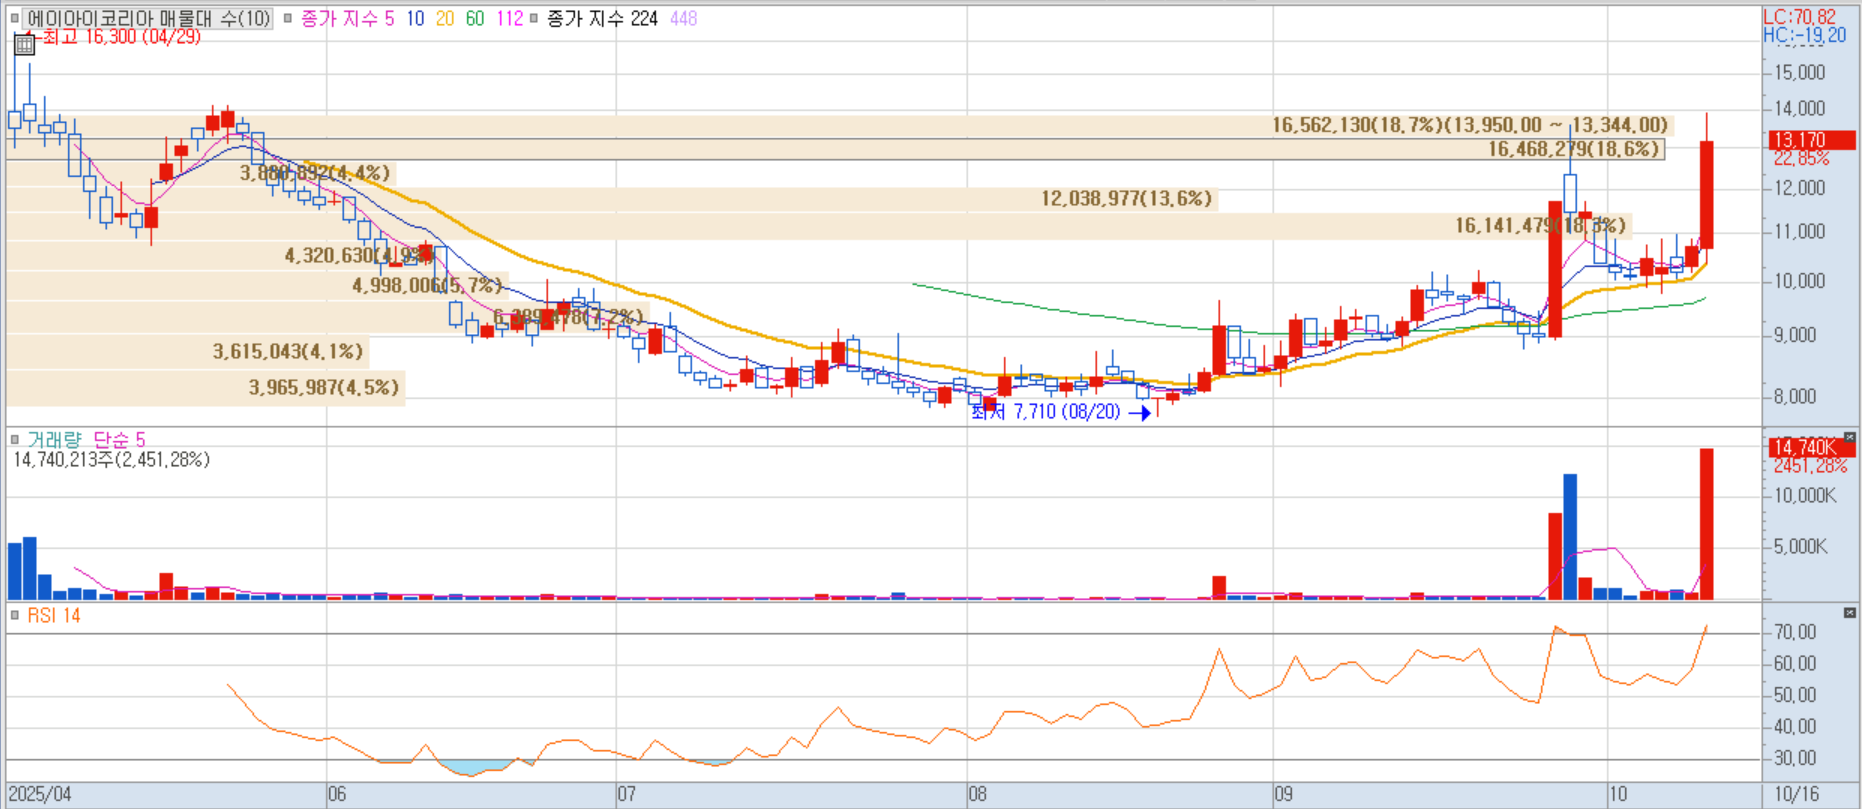Click the HC:-19,20 readout
Screen dimensions: 1862x809
click(1805, 35)
